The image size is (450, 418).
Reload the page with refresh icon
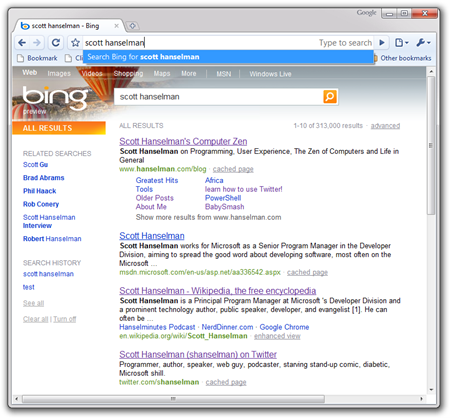(56, 43)
